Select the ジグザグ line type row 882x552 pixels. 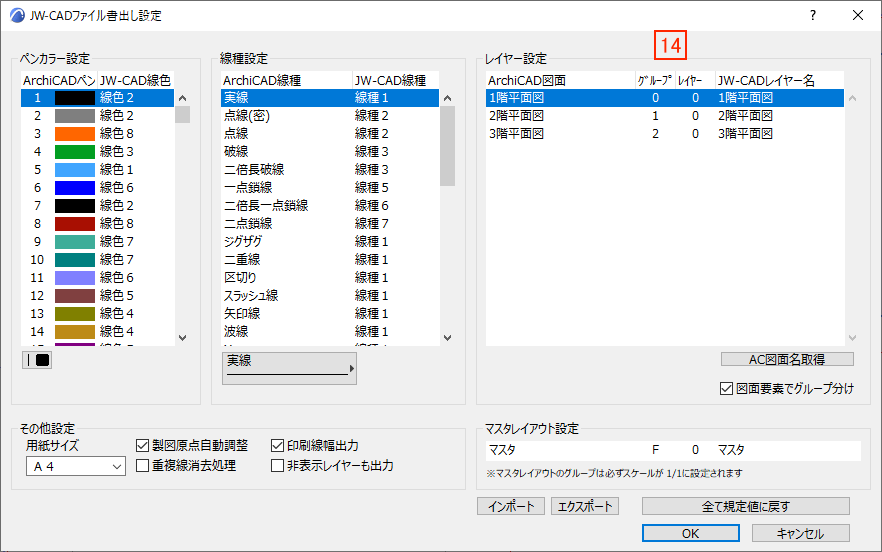pos(330,242)
